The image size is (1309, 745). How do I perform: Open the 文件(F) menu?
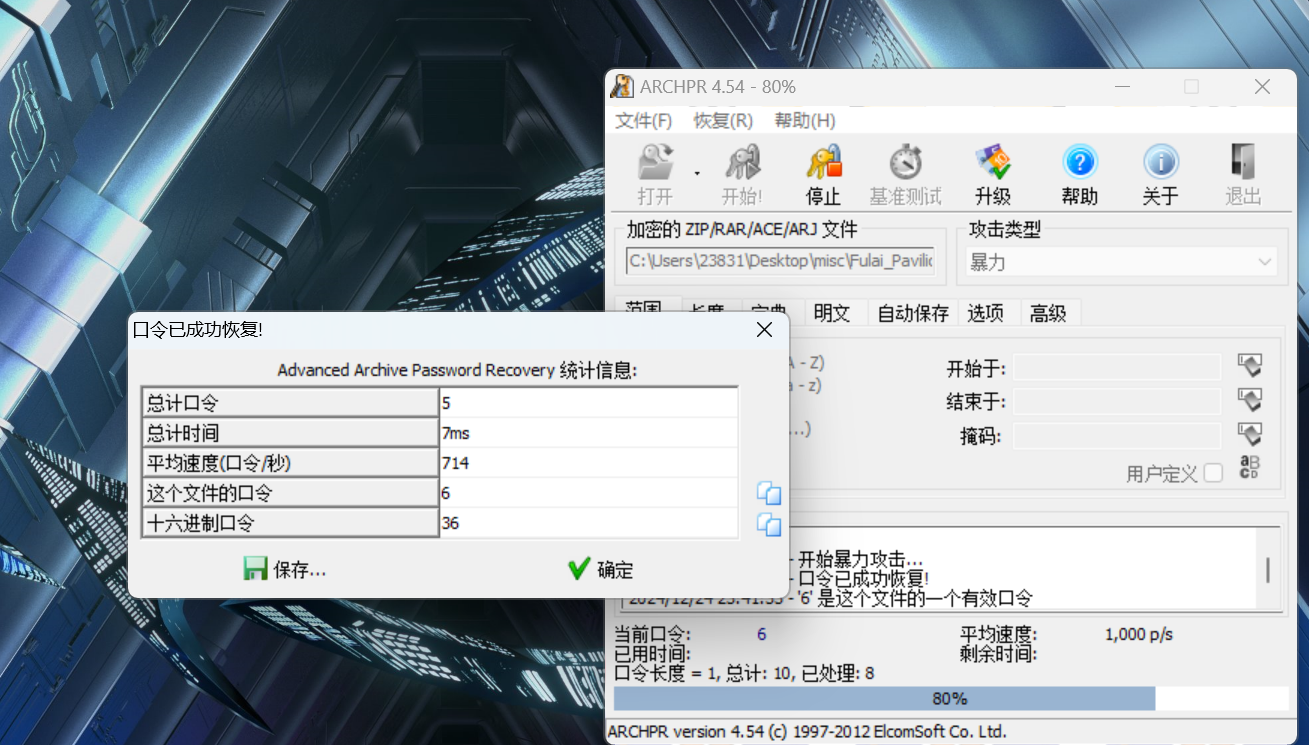click(644, 121)
